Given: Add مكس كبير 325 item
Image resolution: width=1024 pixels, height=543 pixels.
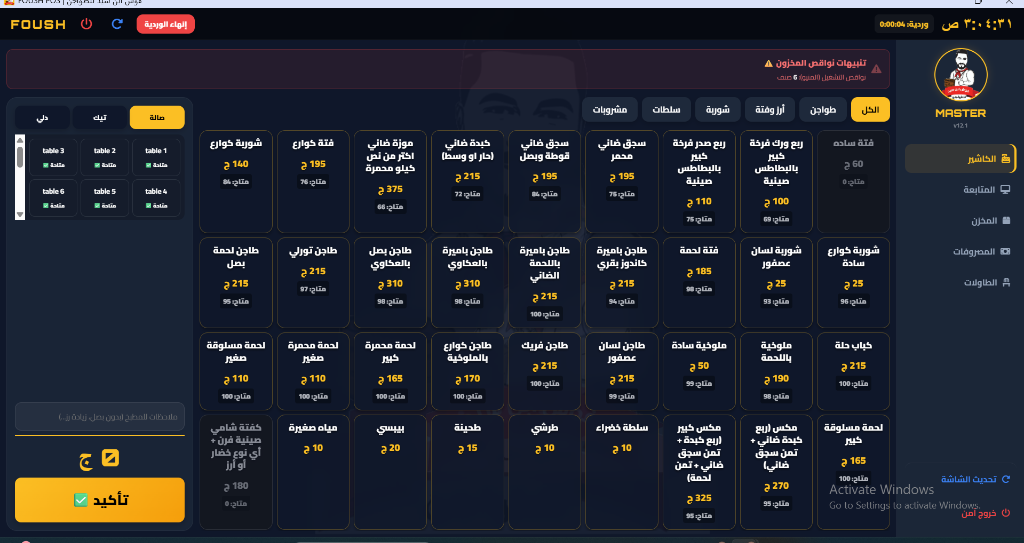Looking at the screenshot, I should 699,472.
